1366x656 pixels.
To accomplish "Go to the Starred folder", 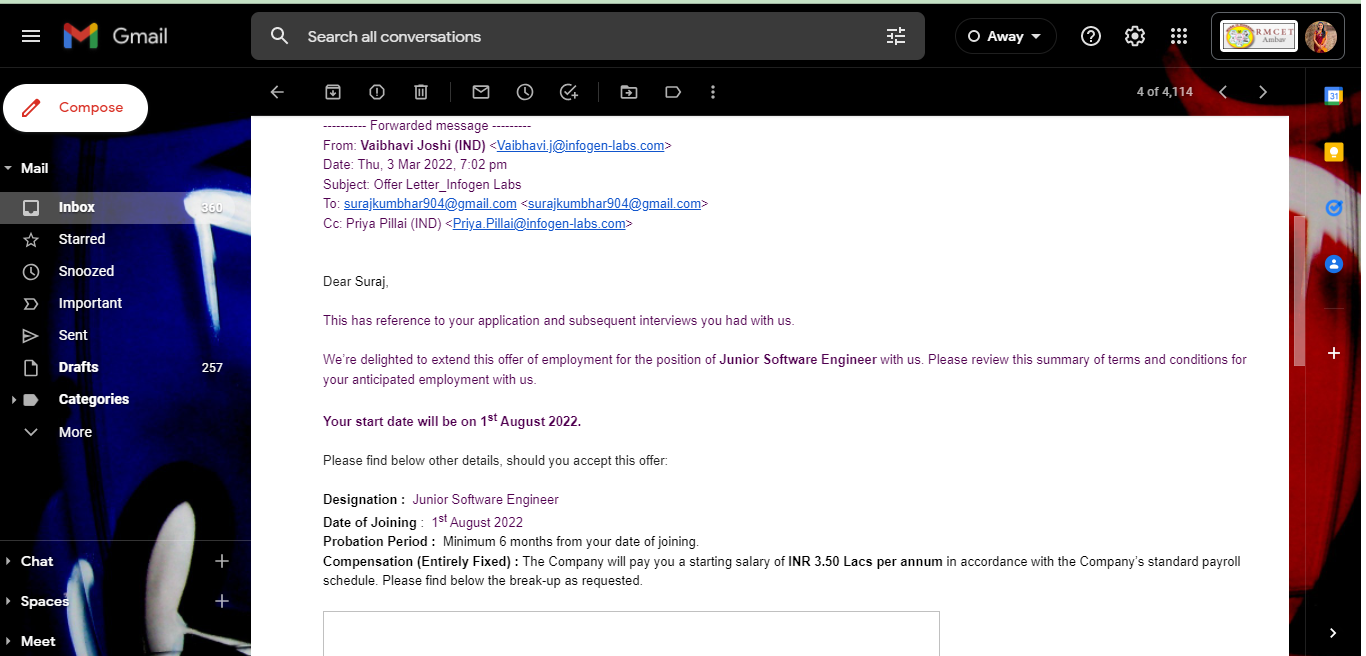I will [x=82, y=239].
